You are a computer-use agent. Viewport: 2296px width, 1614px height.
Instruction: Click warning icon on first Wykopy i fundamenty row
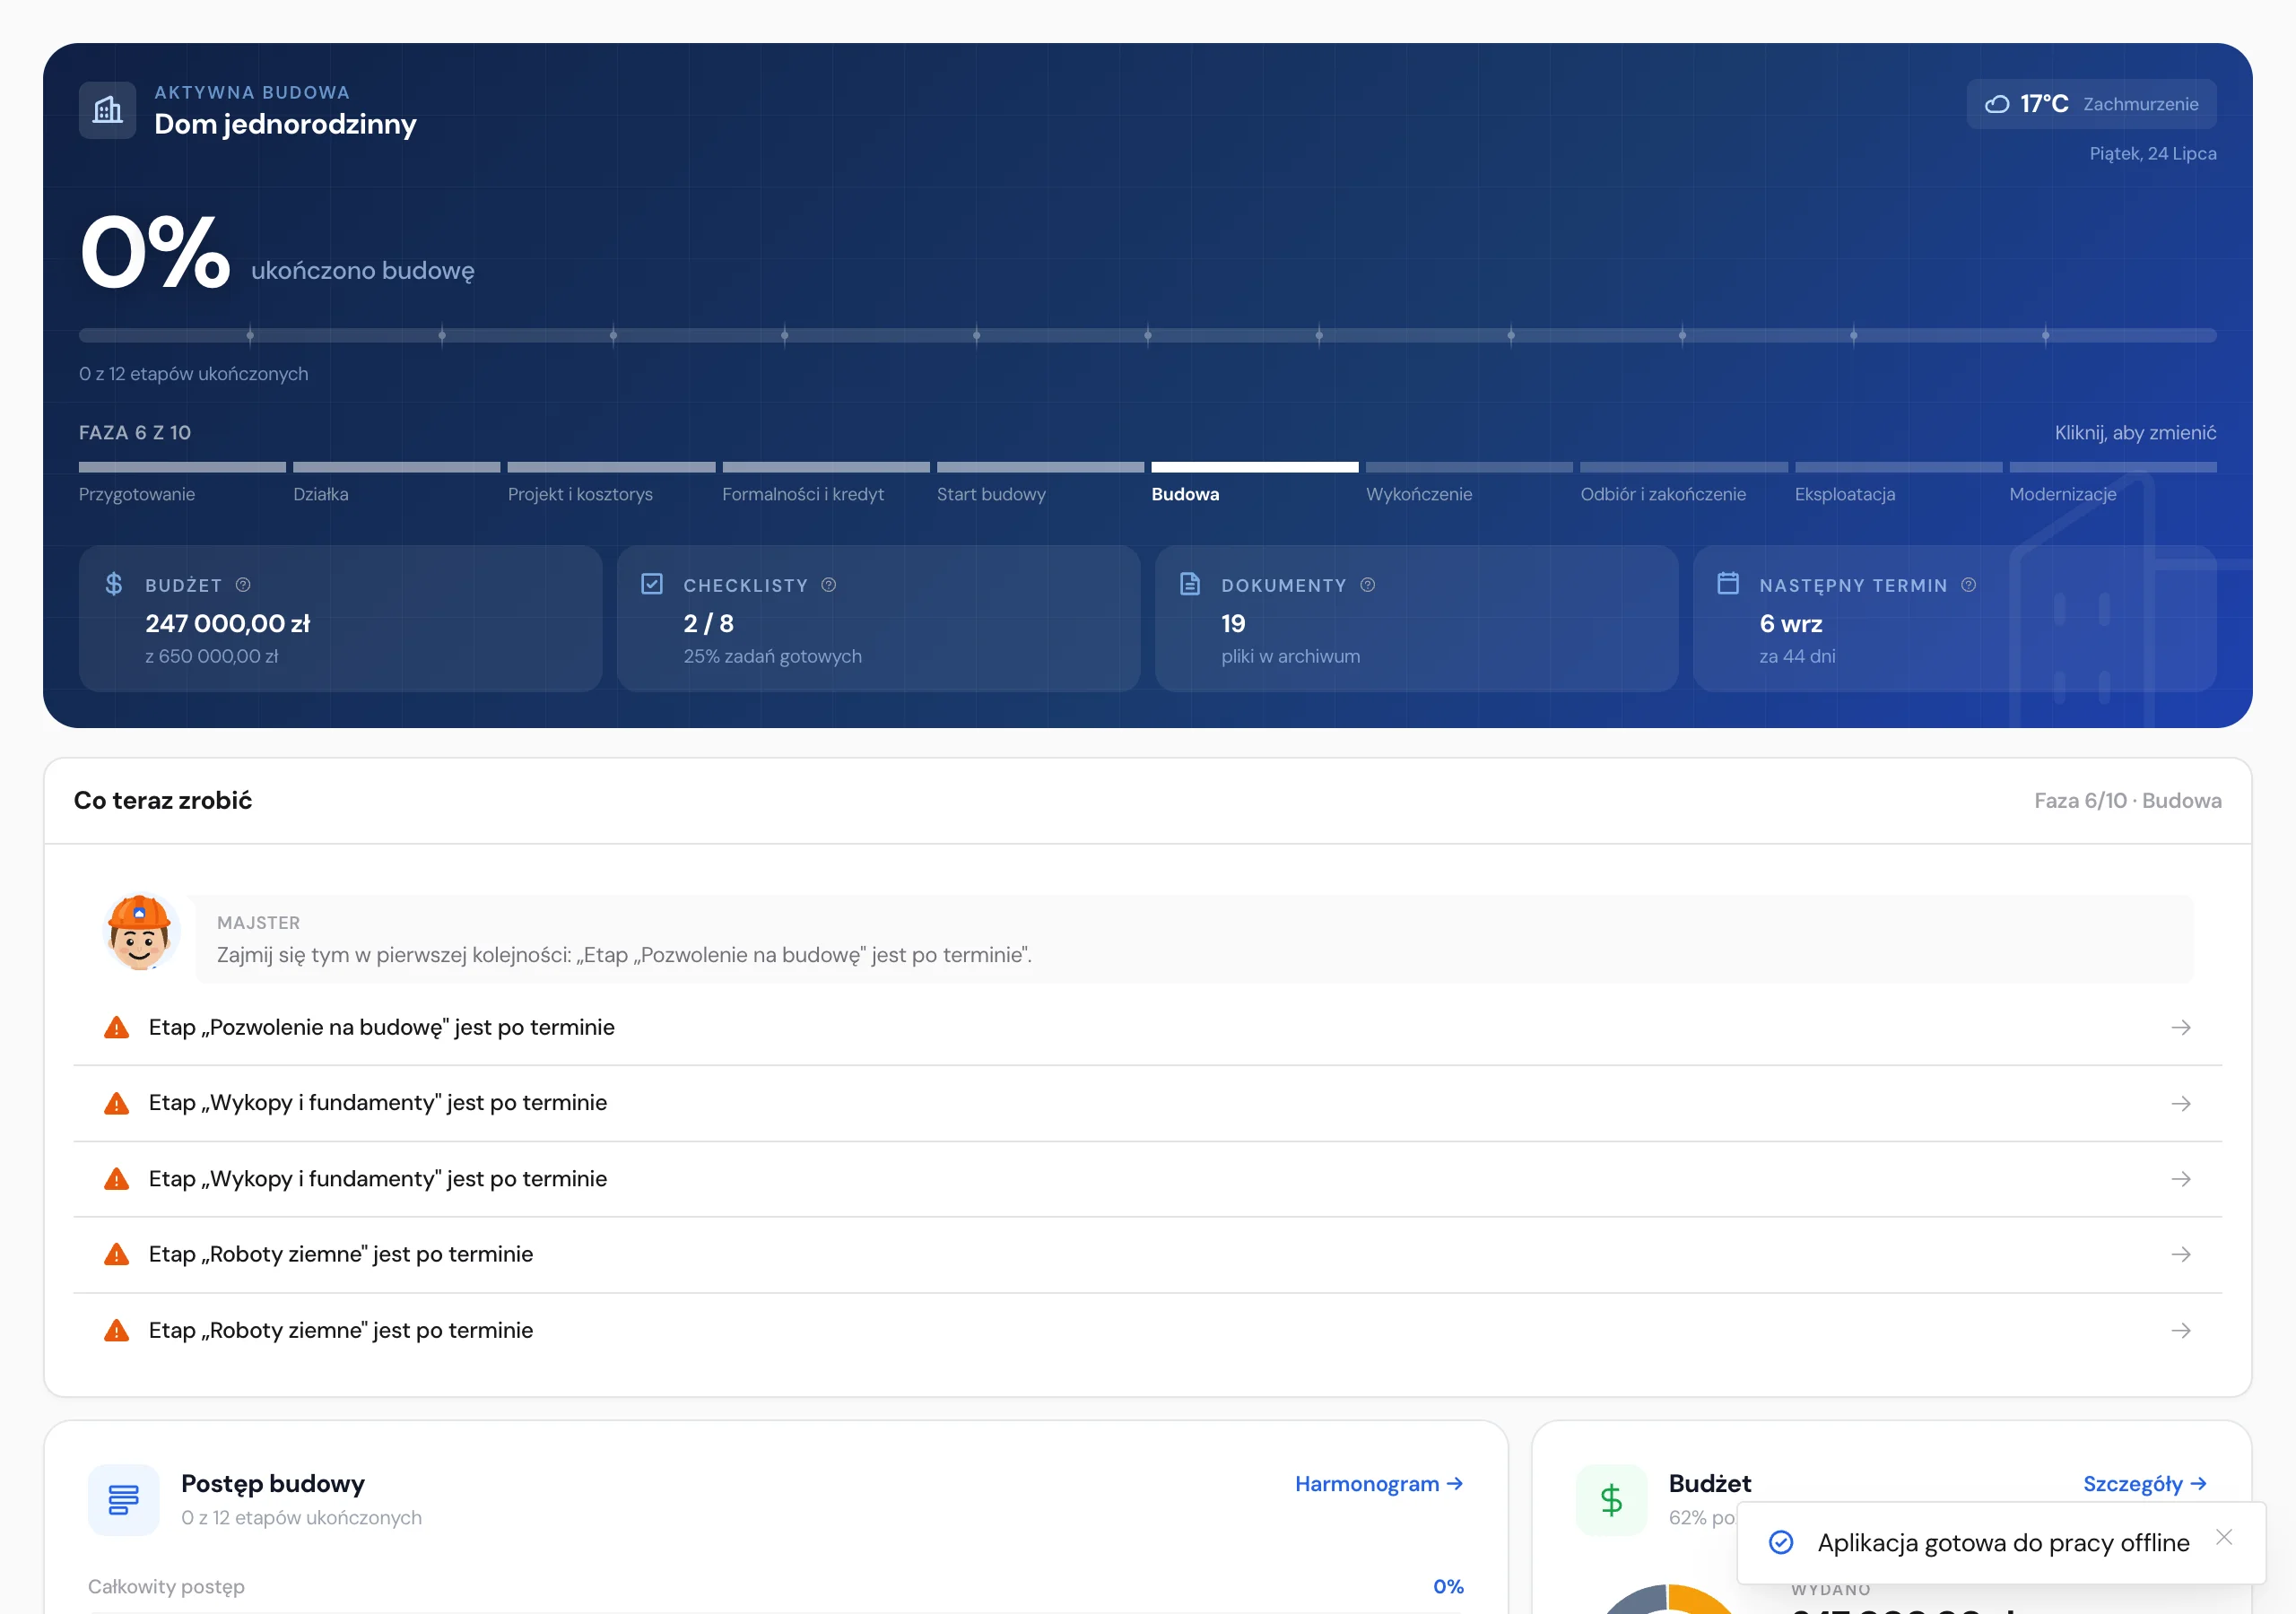tap(117, 1104)
